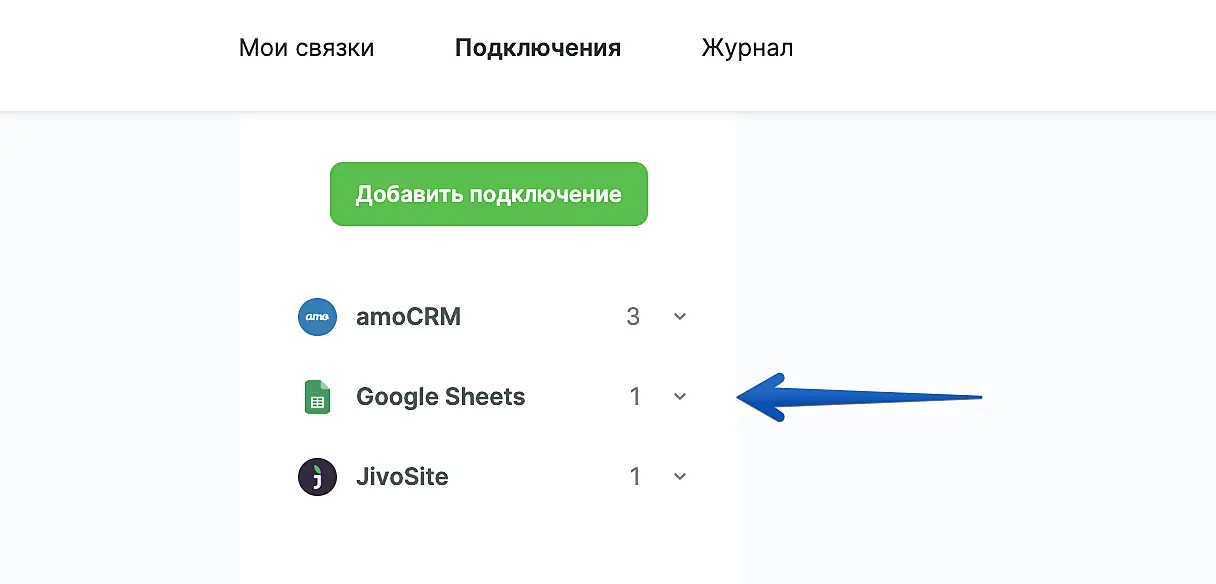
Task: Switch to the Журнал tab
Action: click(x=747, y=48)
